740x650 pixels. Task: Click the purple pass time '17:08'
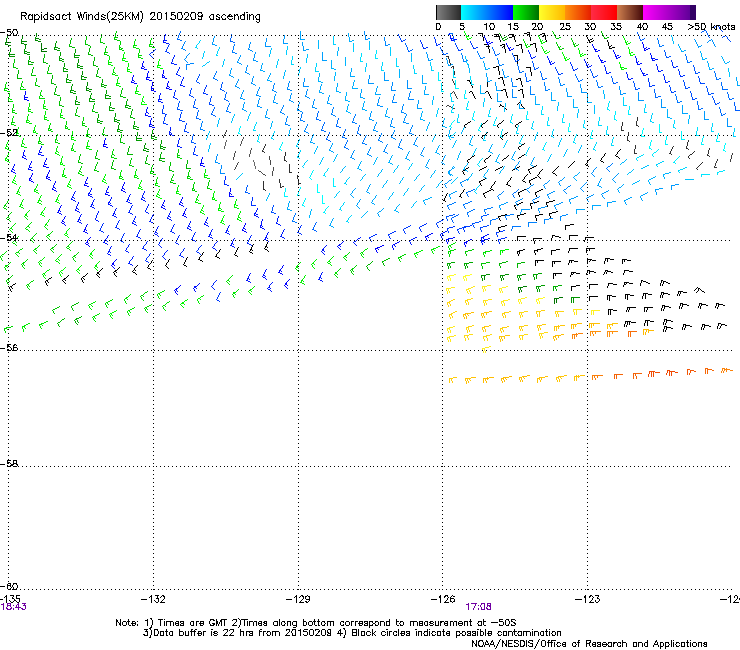pyautogui.click(x=478, y=607)
